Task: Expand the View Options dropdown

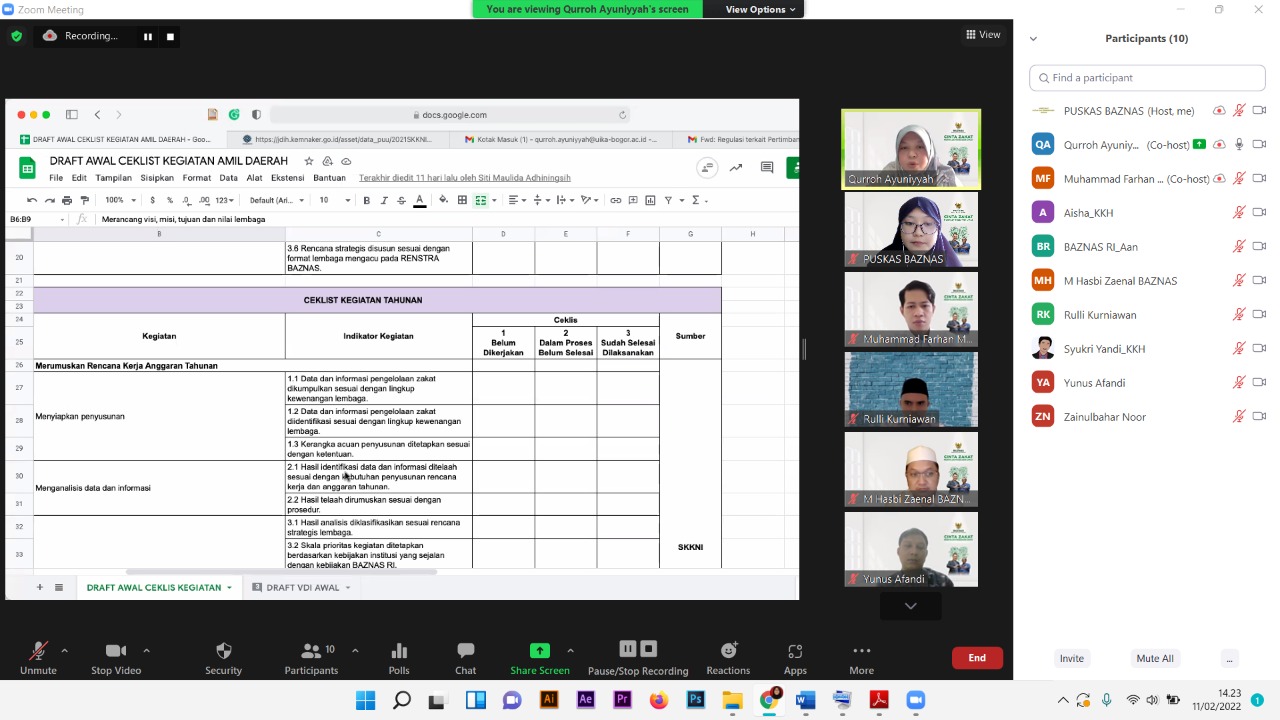Action: [760, 9]
